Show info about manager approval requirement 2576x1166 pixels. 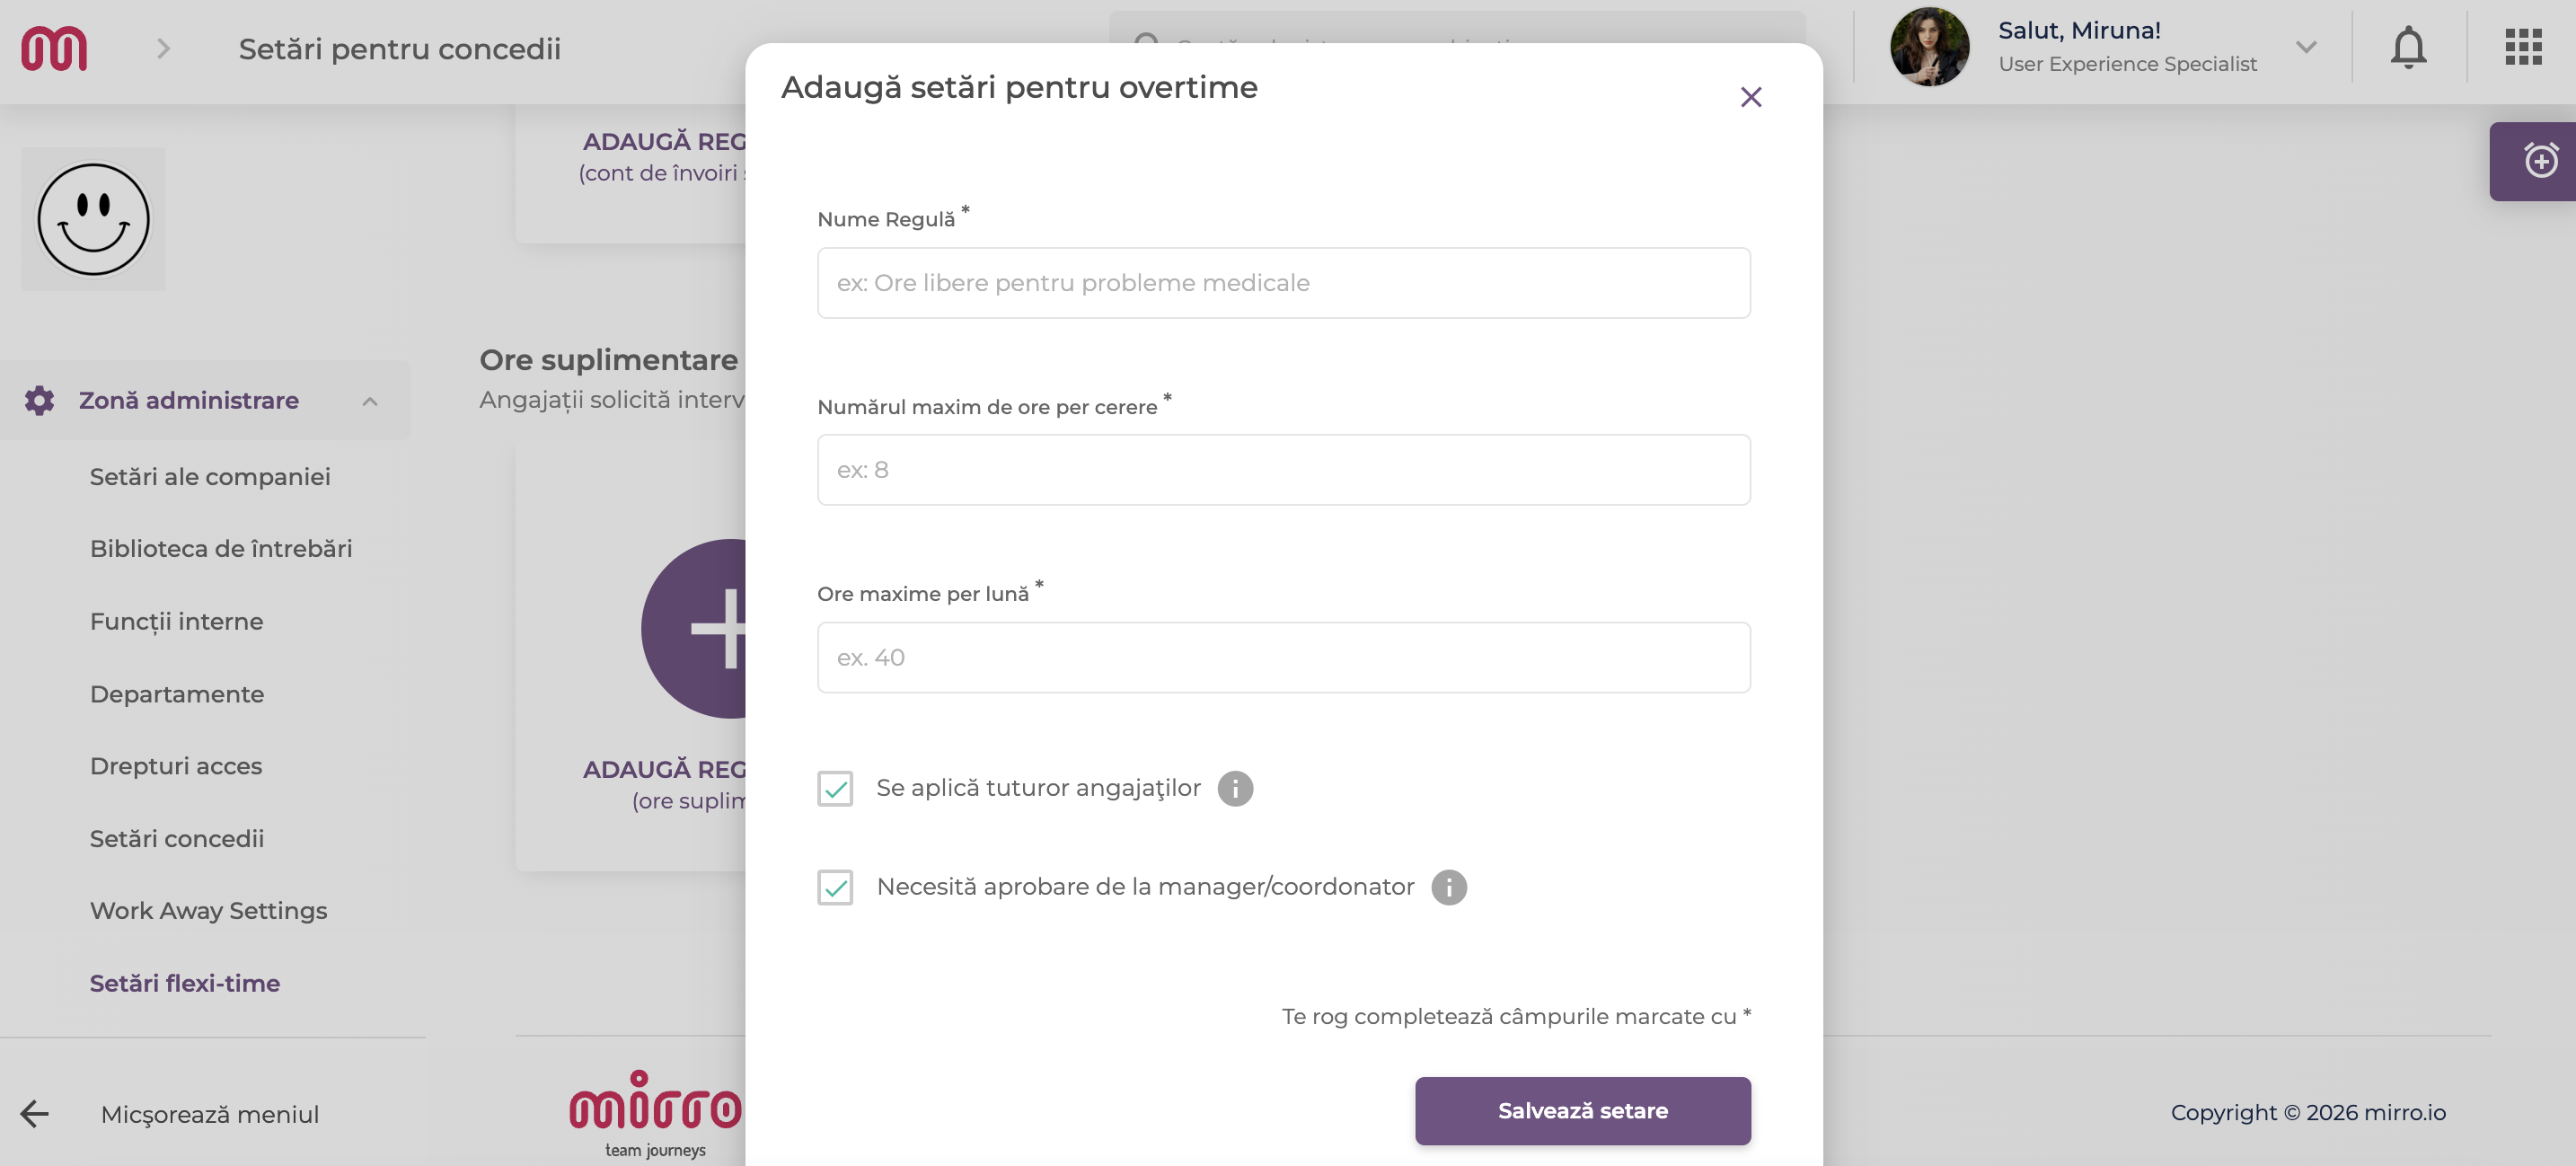[1448, 887]
